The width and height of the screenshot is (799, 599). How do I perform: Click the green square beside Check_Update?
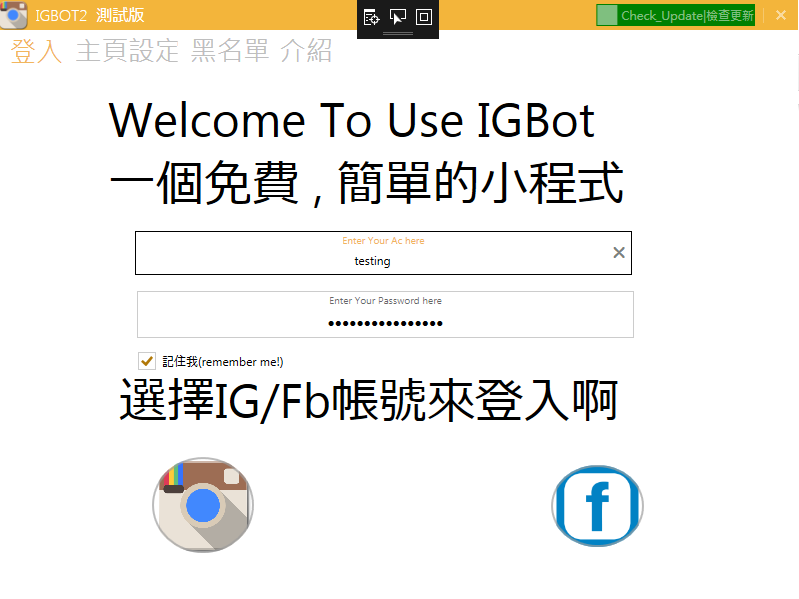pyautogui.click(x=607, y=15)
